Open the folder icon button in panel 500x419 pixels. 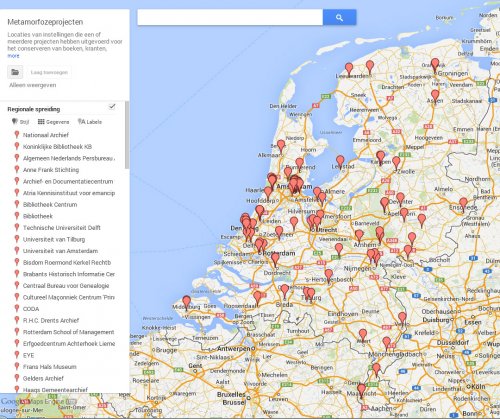[x=15, y=72]
